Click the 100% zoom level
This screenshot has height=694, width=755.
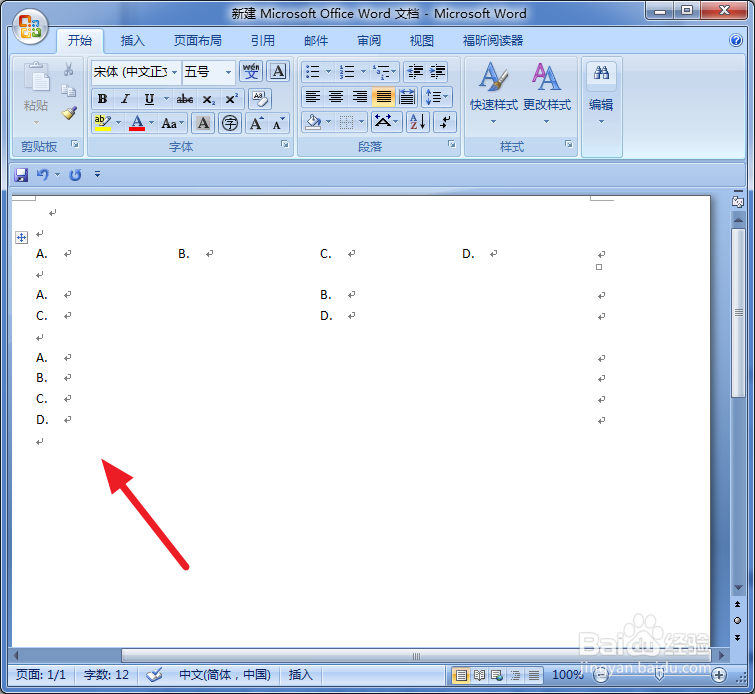point(567,675)
